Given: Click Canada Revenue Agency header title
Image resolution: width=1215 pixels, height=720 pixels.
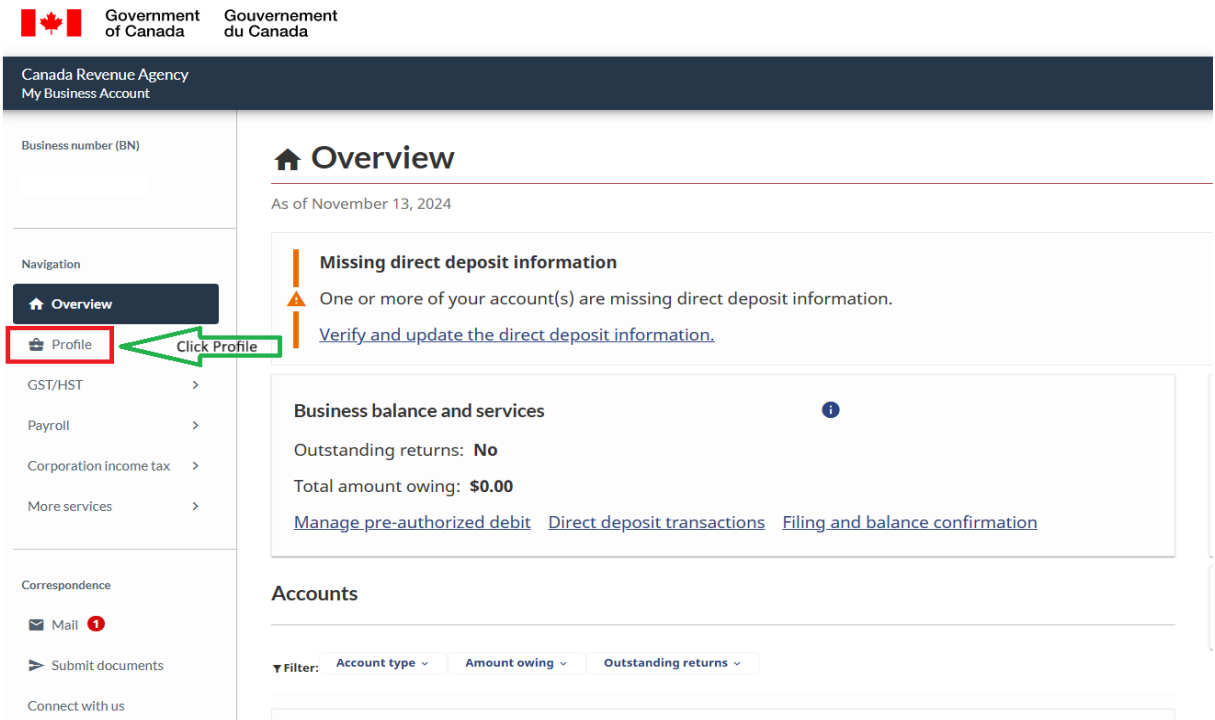Looking at the screenshot, I should click(x=105, y=75).
